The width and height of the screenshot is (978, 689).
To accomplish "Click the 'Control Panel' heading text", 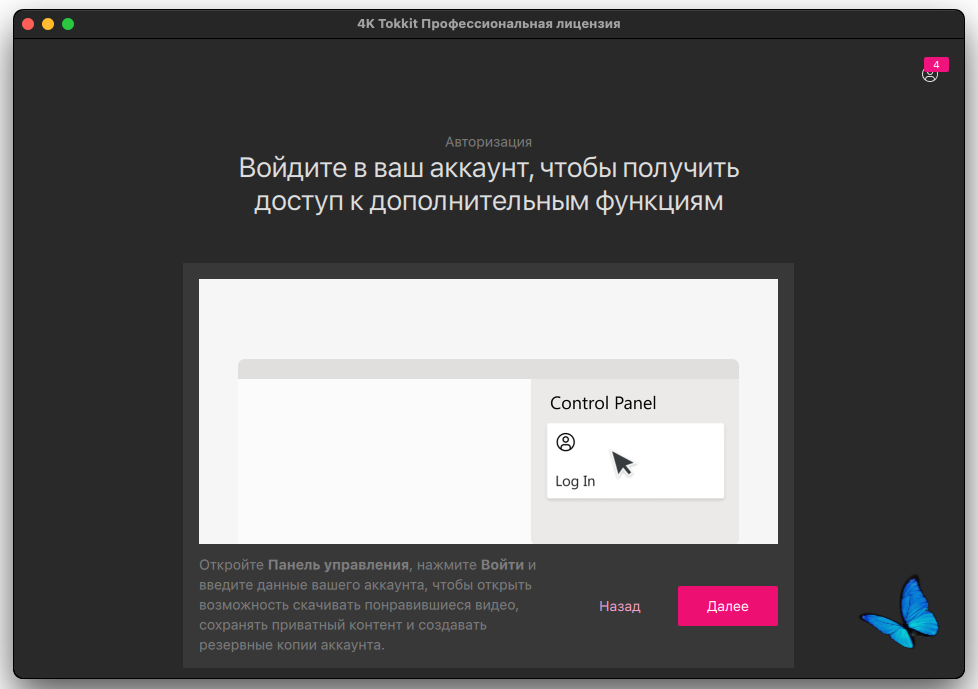I will [603, 403].
